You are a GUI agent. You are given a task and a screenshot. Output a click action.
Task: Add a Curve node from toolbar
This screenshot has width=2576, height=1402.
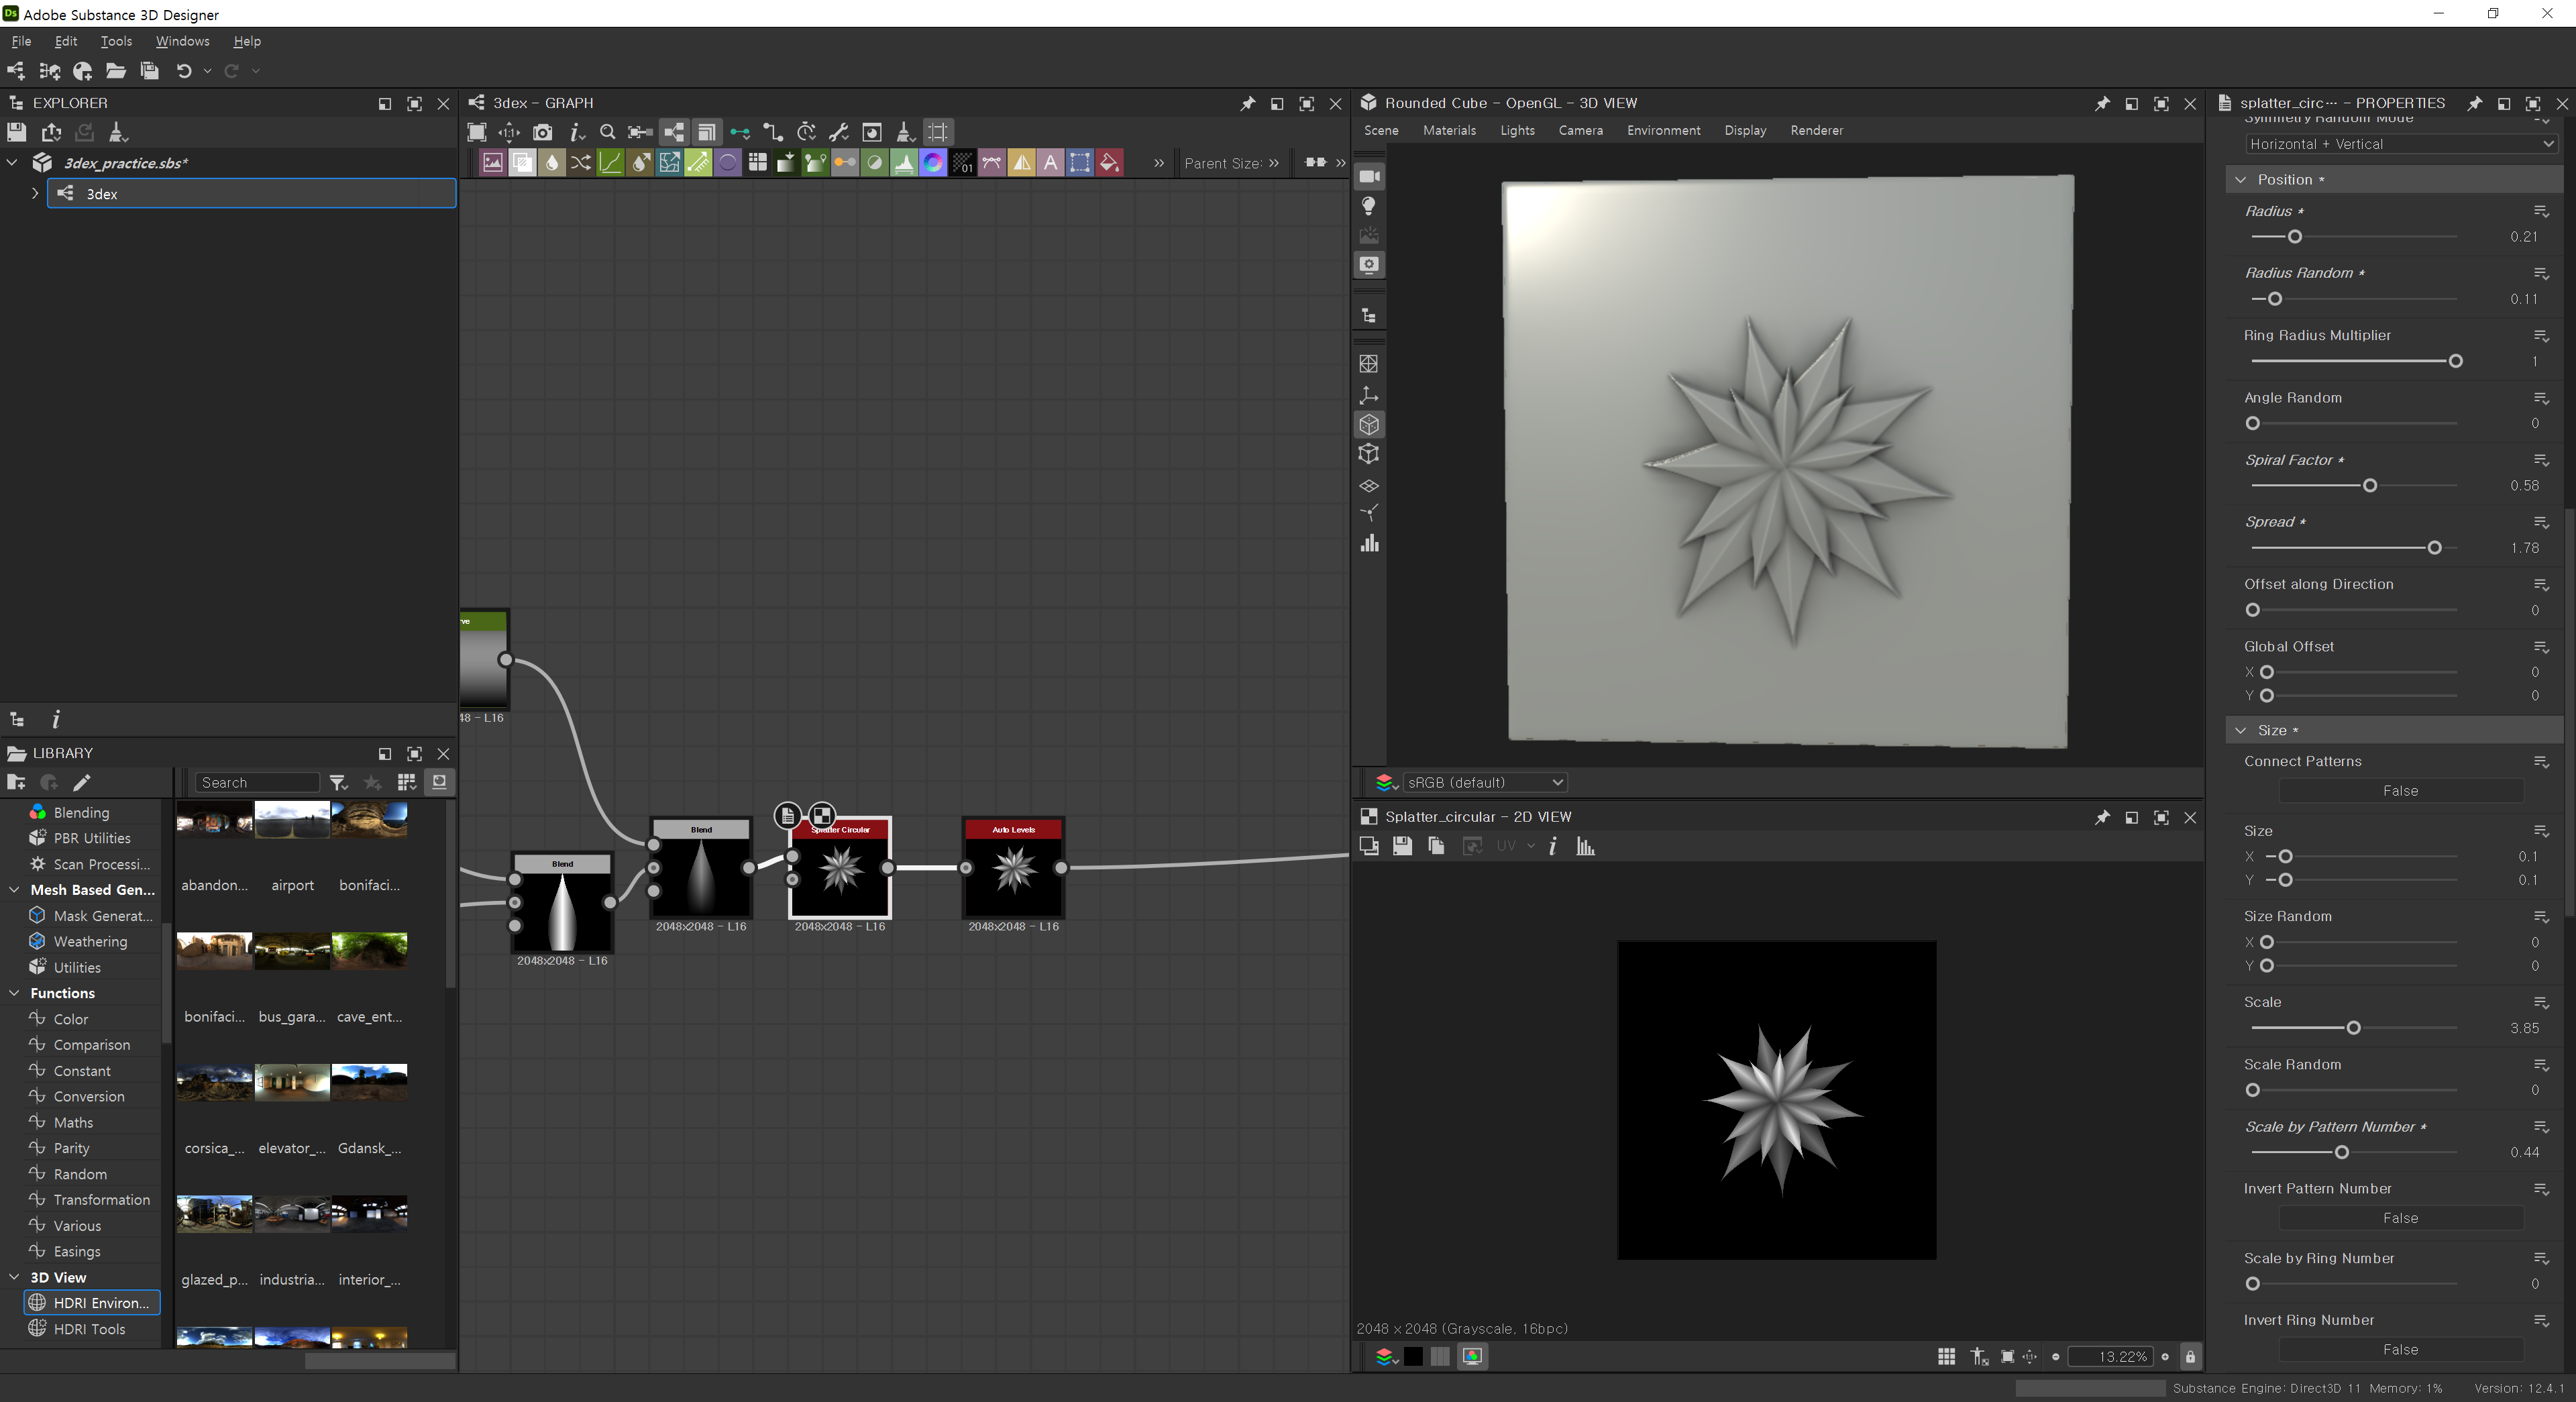(610, 163)
